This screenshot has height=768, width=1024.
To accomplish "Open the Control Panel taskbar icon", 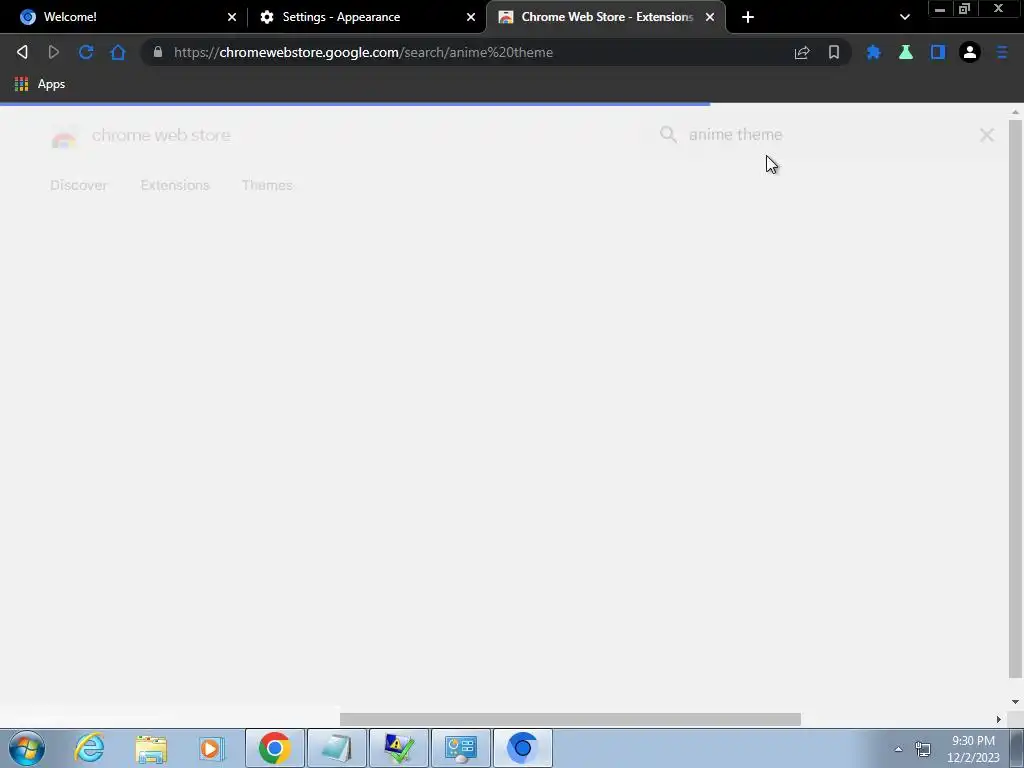I will coord(461,748).
